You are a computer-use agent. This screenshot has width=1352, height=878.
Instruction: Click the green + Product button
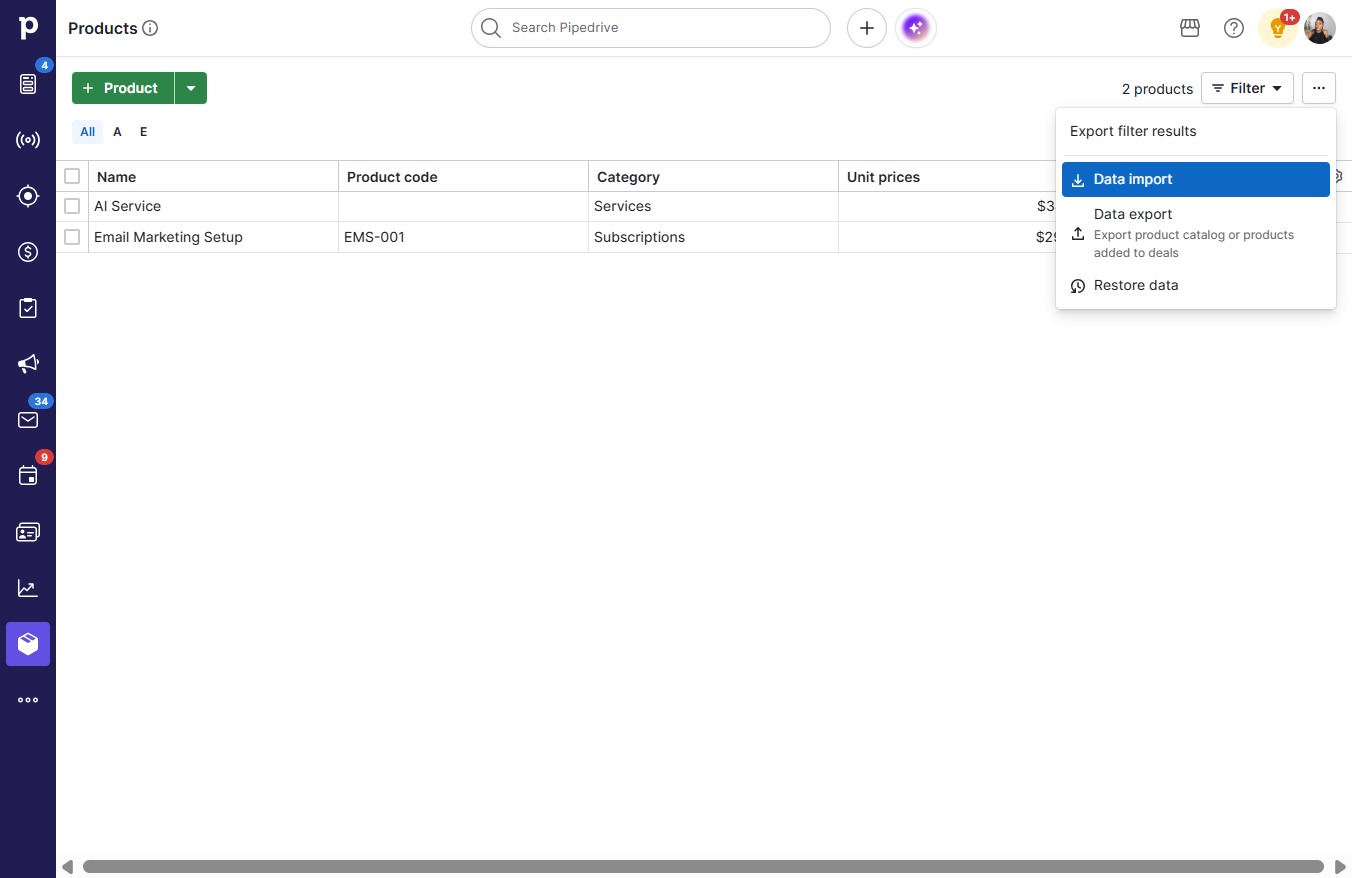pos(123,88)
